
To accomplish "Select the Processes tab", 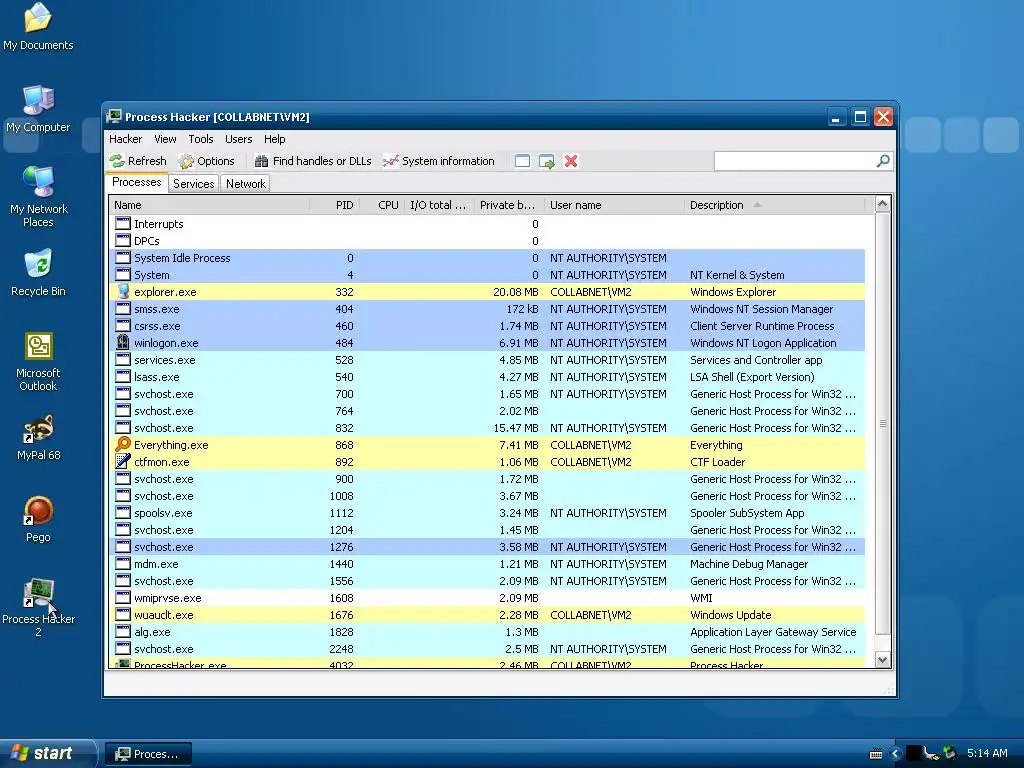I will pos(136,182).
